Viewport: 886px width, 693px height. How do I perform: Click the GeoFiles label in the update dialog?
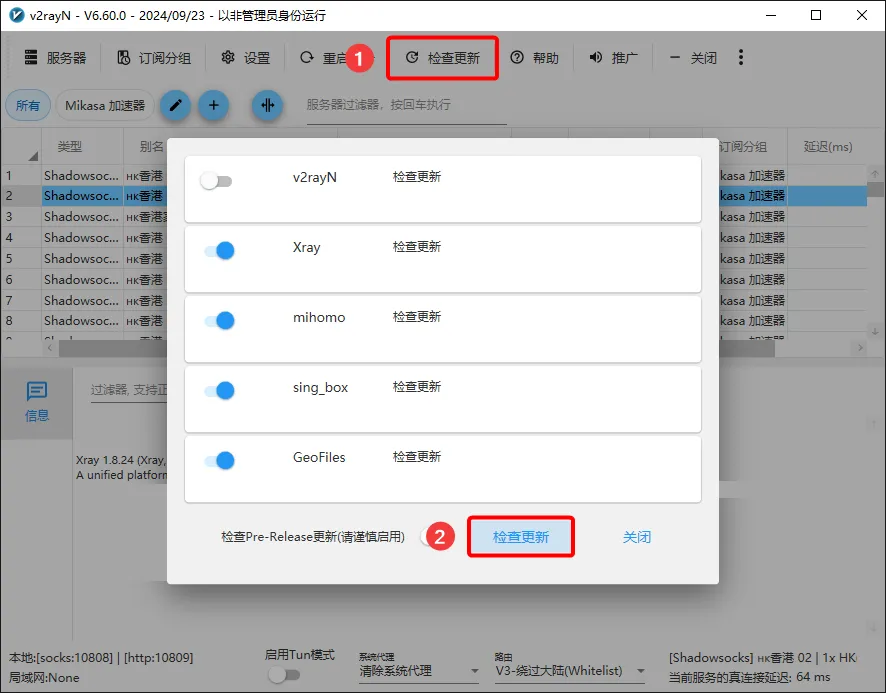(x=319, y=457)
